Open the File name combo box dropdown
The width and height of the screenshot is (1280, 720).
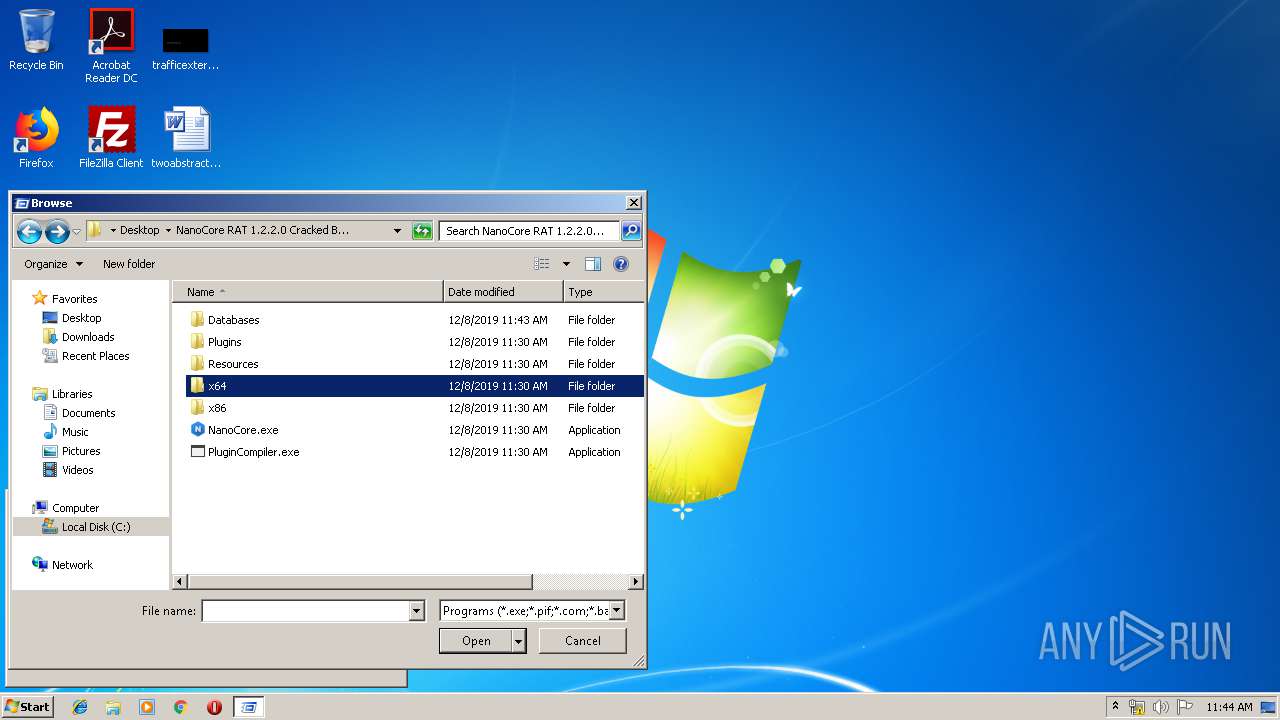point(417,611)
